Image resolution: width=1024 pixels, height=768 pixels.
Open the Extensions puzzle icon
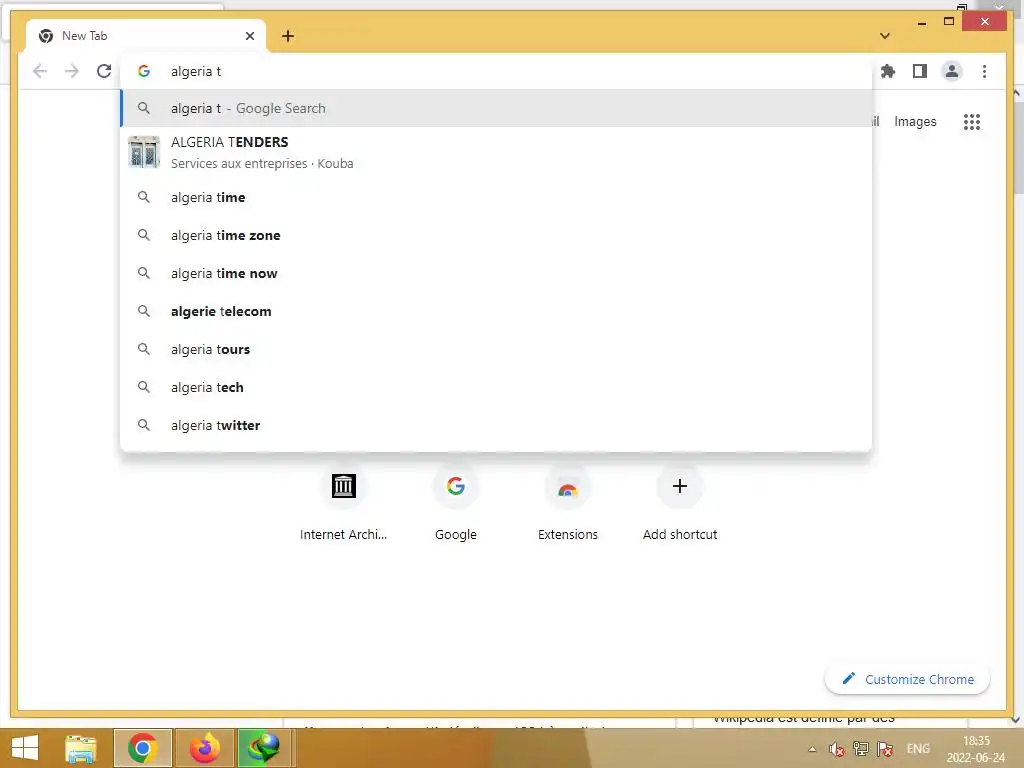pyautogui.click(x=888, y=71)
